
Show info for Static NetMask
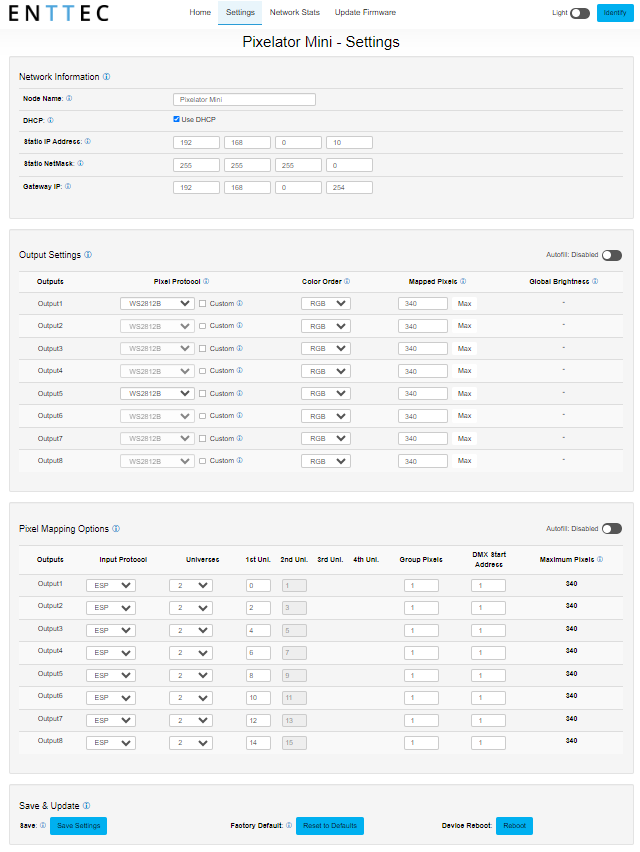(x=80, y=163)
